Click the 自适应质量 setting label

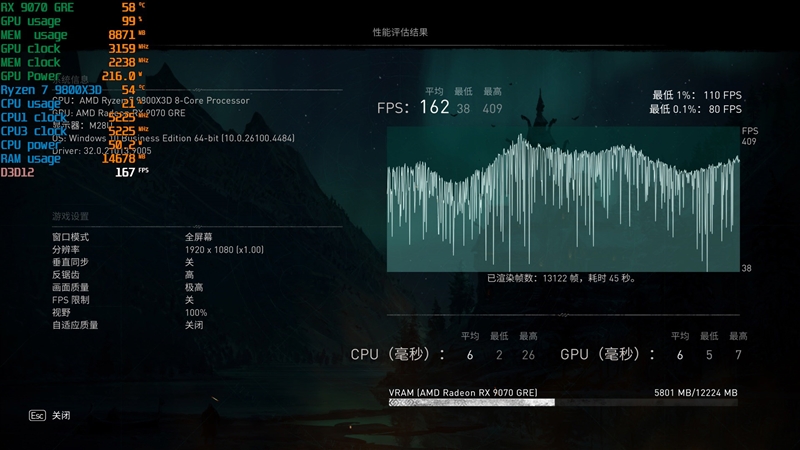pos(75,325)
